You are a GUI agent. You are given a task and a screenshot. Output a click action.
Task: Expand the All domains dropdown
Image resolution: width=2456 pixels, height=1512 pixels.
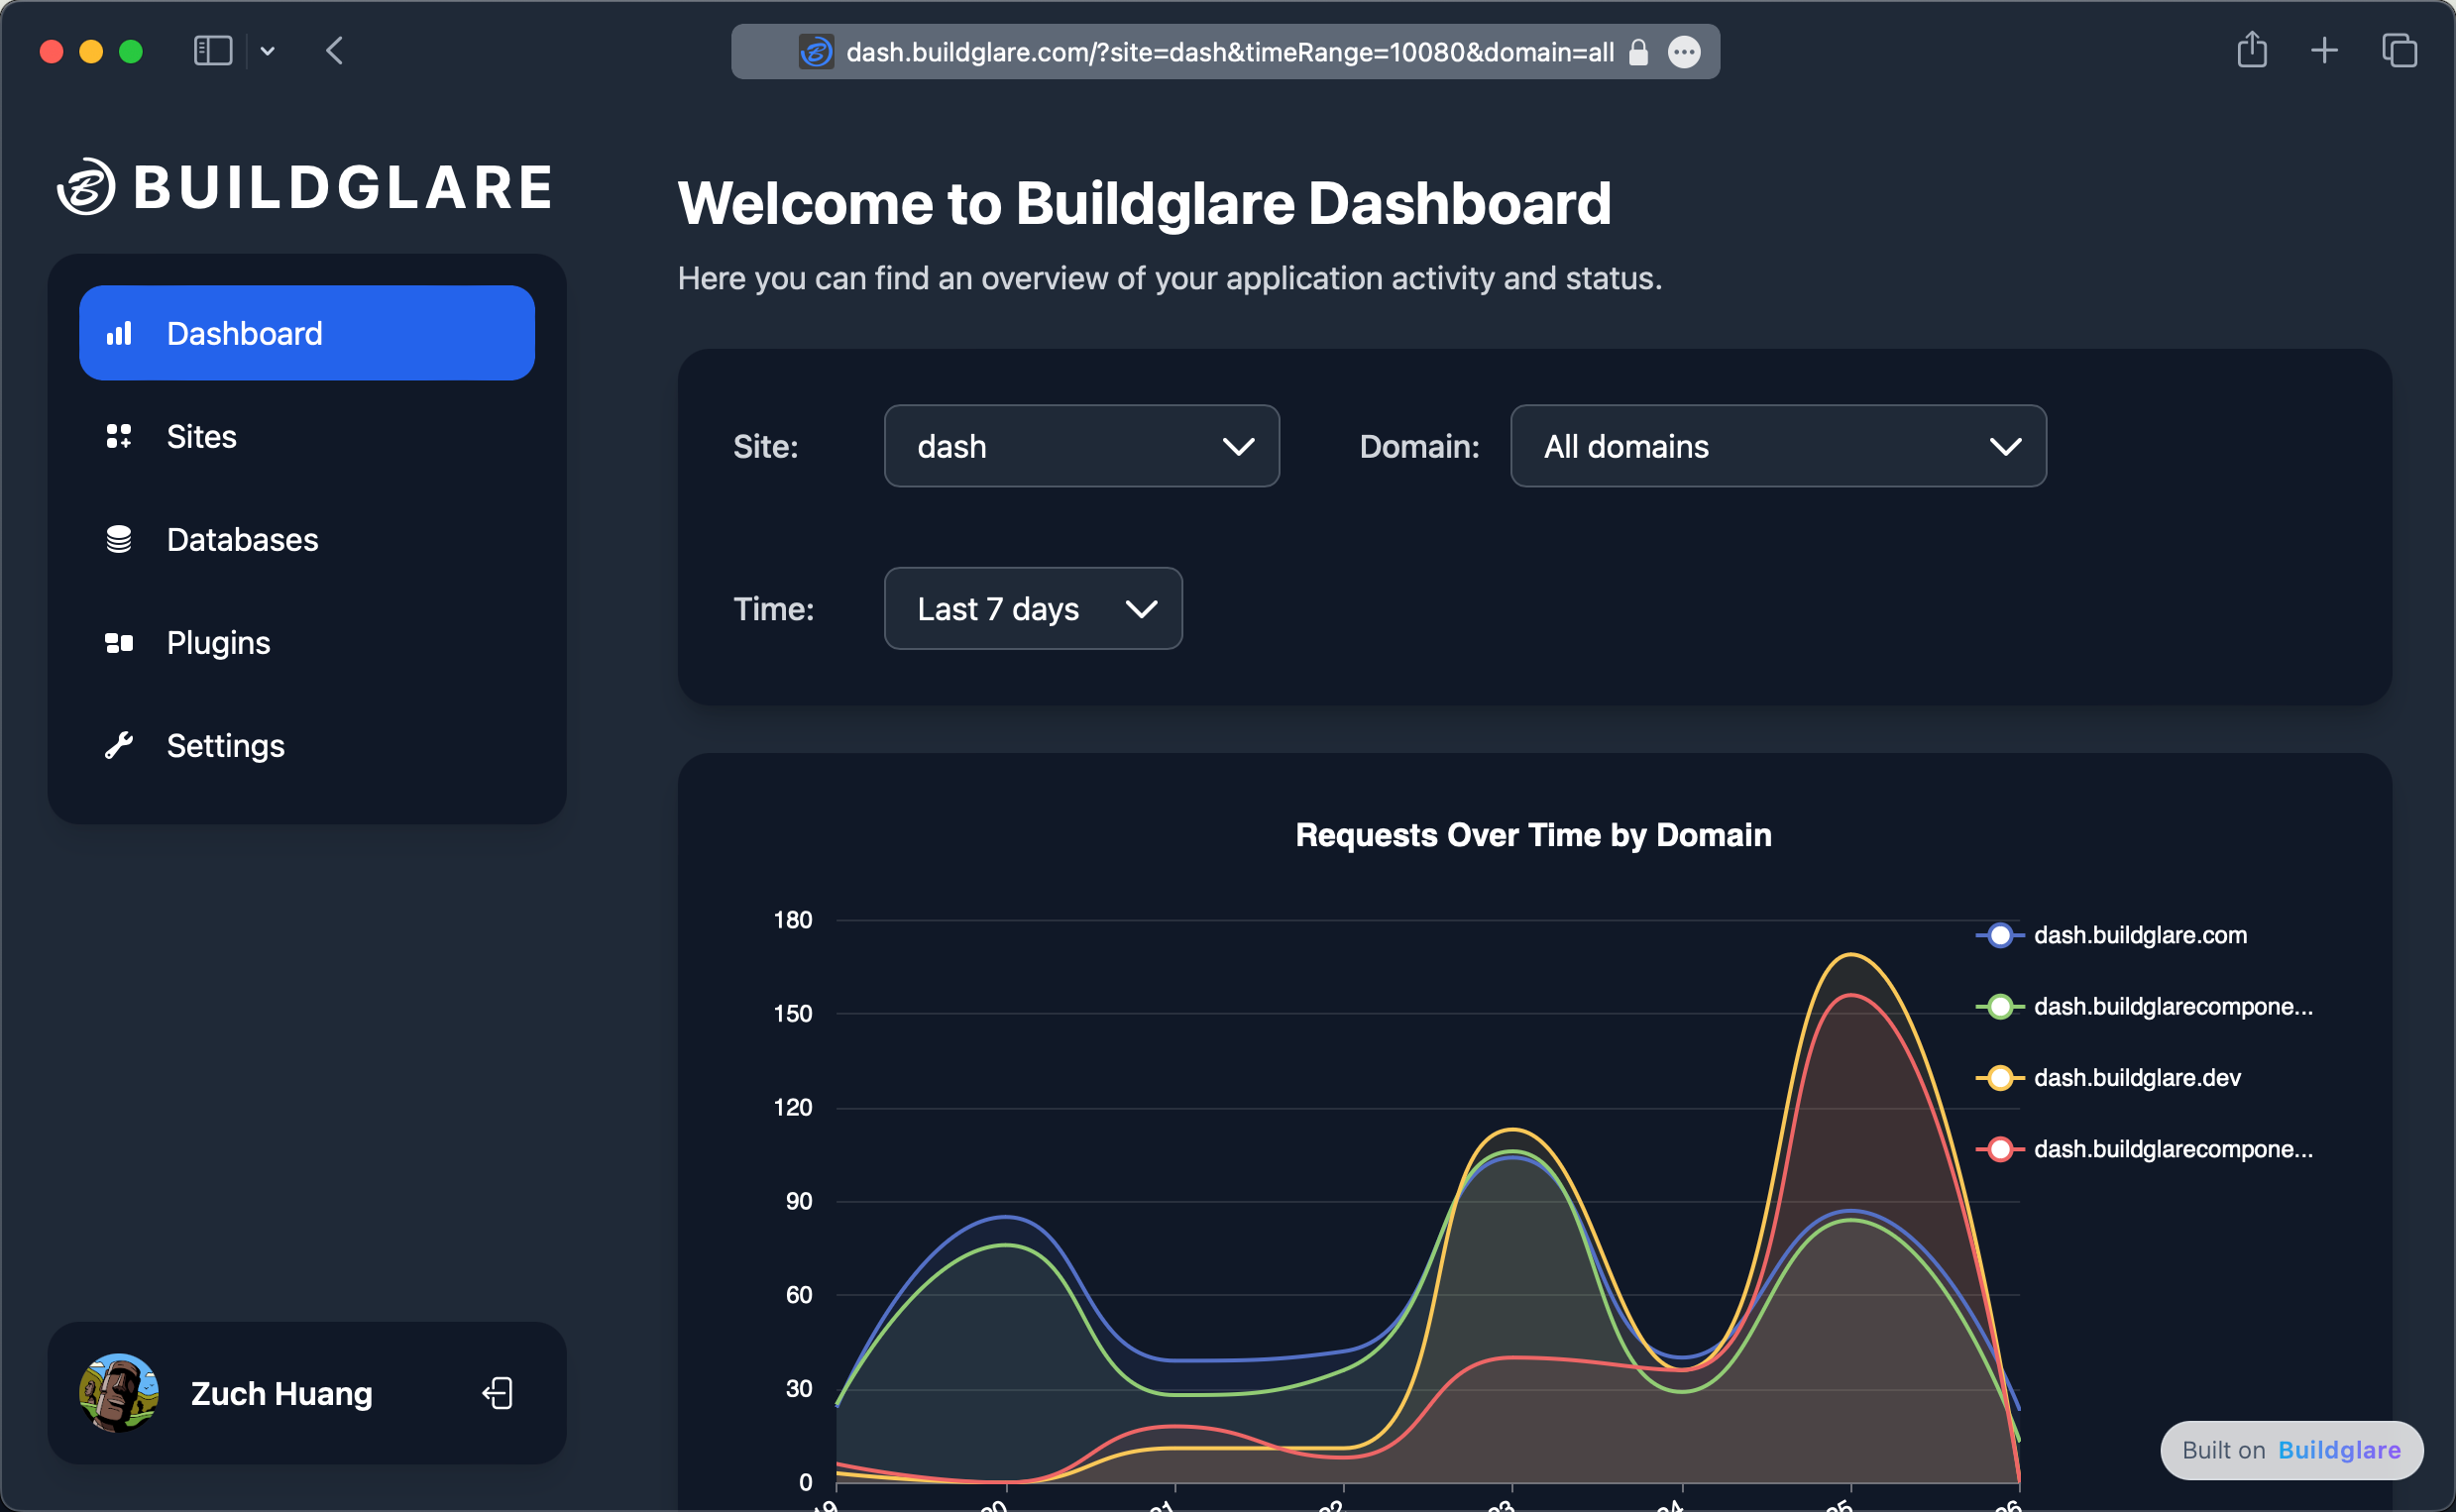click(x=1777, y=446)
